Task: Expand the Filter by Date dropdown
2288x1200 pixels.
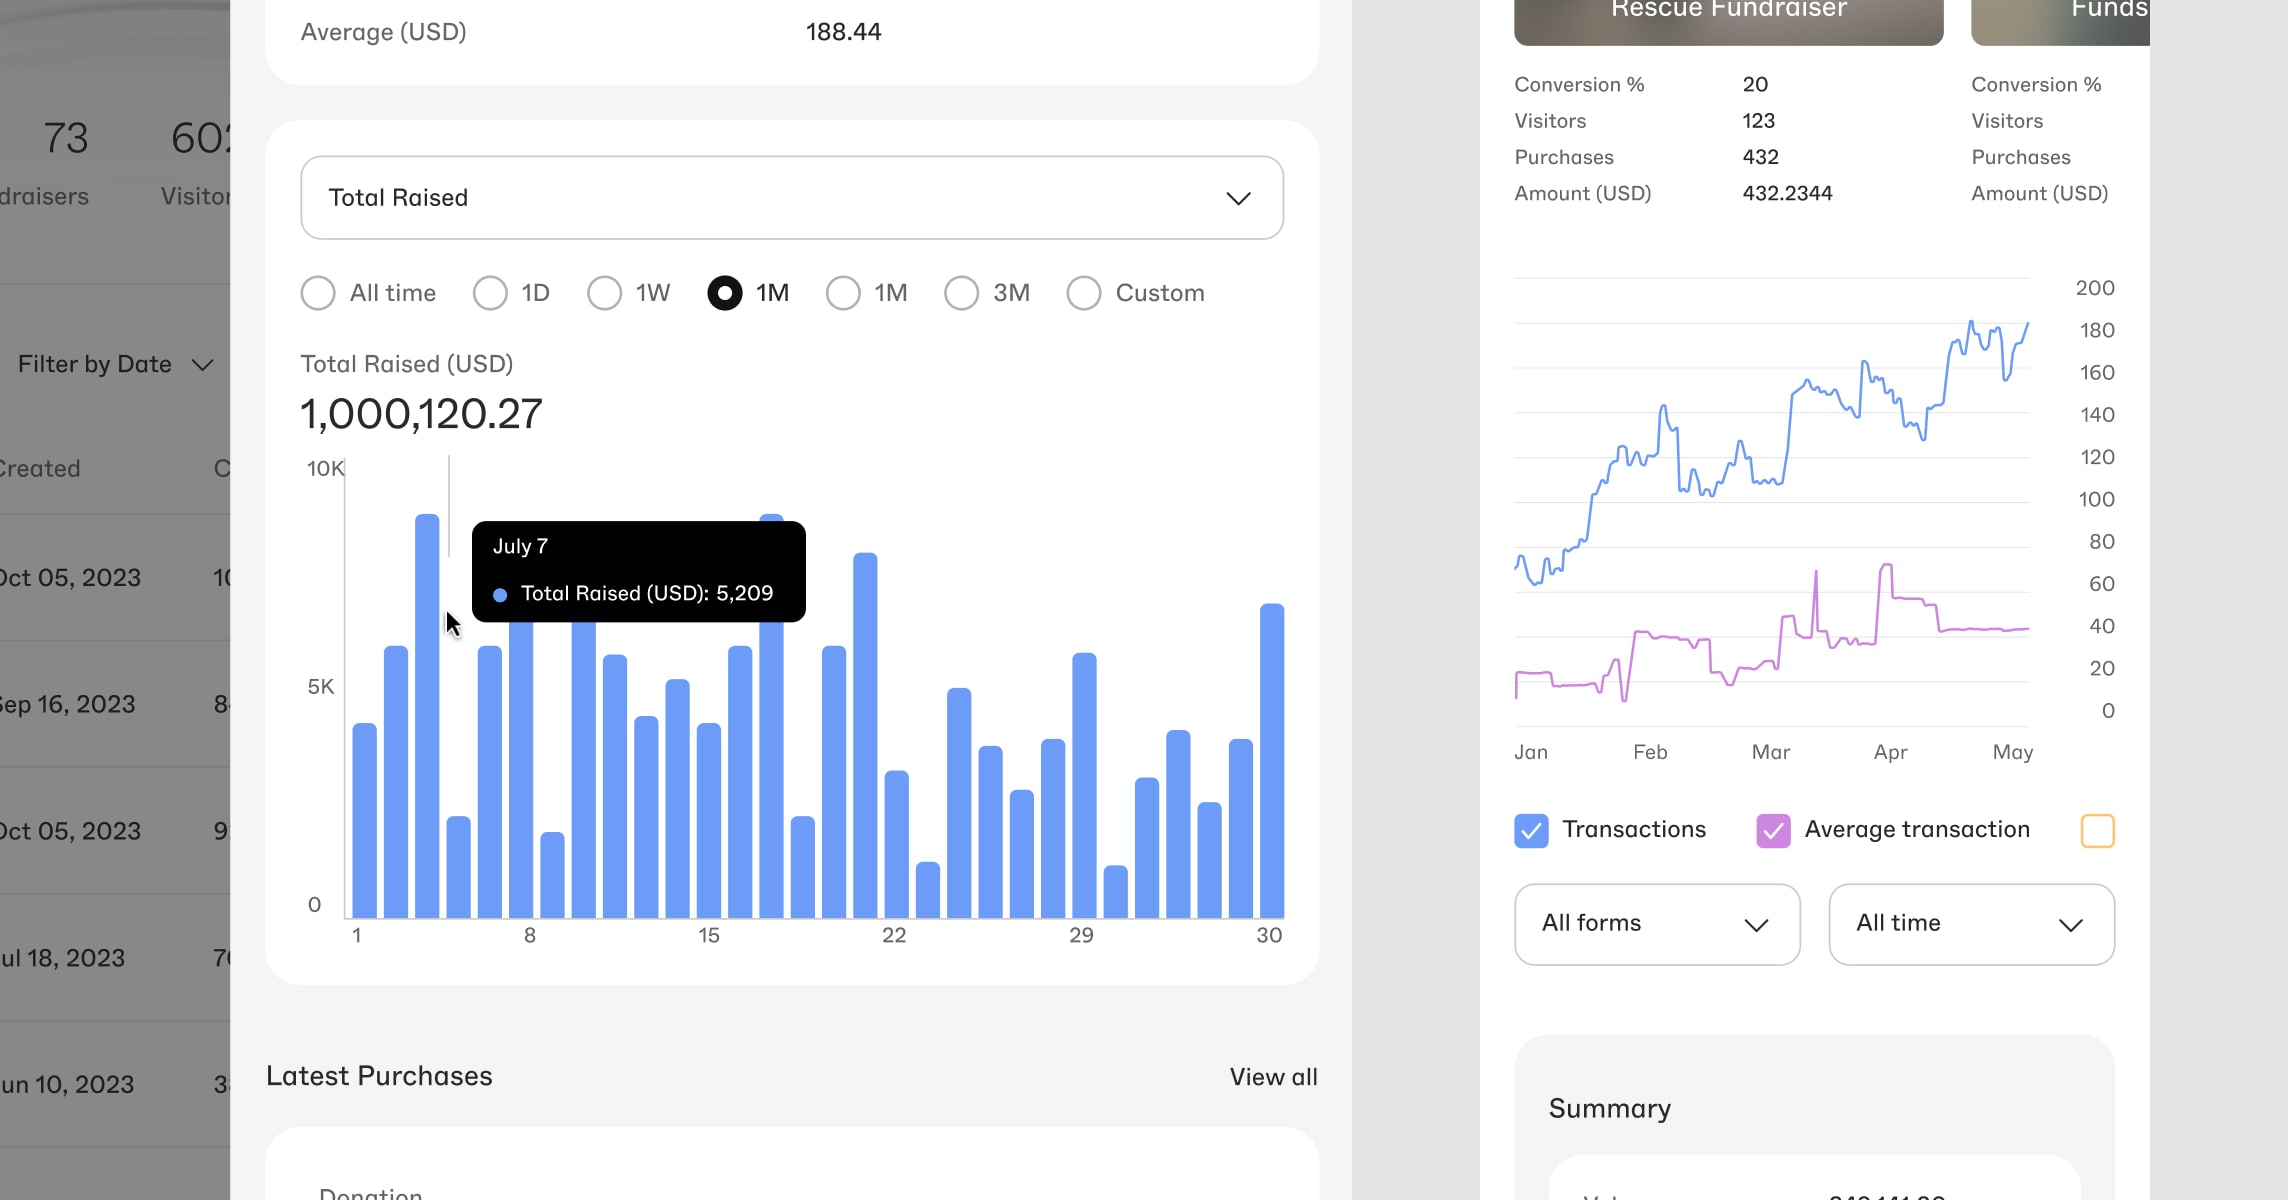Action: [x=115, y=364]
